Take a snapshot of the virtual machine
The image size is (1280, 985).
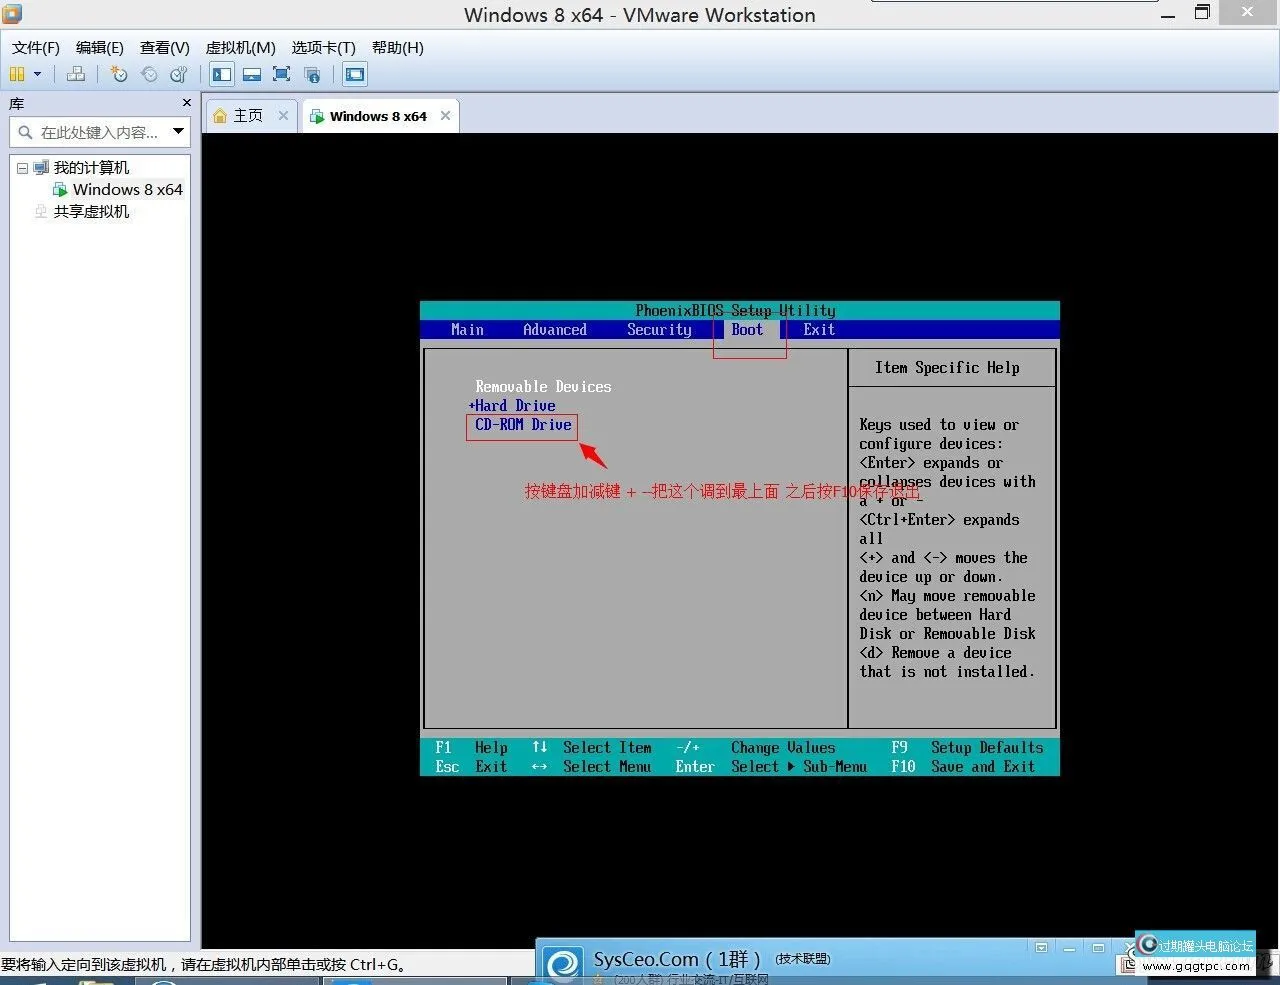(x=119, y=74)
